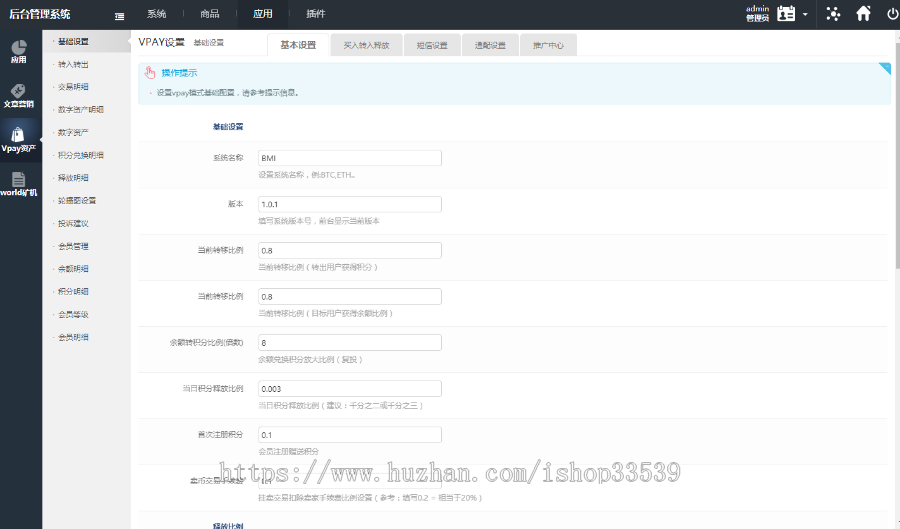The height and width of the screenshot is (529, 900).
Task: Click the admin 管理员 username label
Action: click(x=757, y=13)
